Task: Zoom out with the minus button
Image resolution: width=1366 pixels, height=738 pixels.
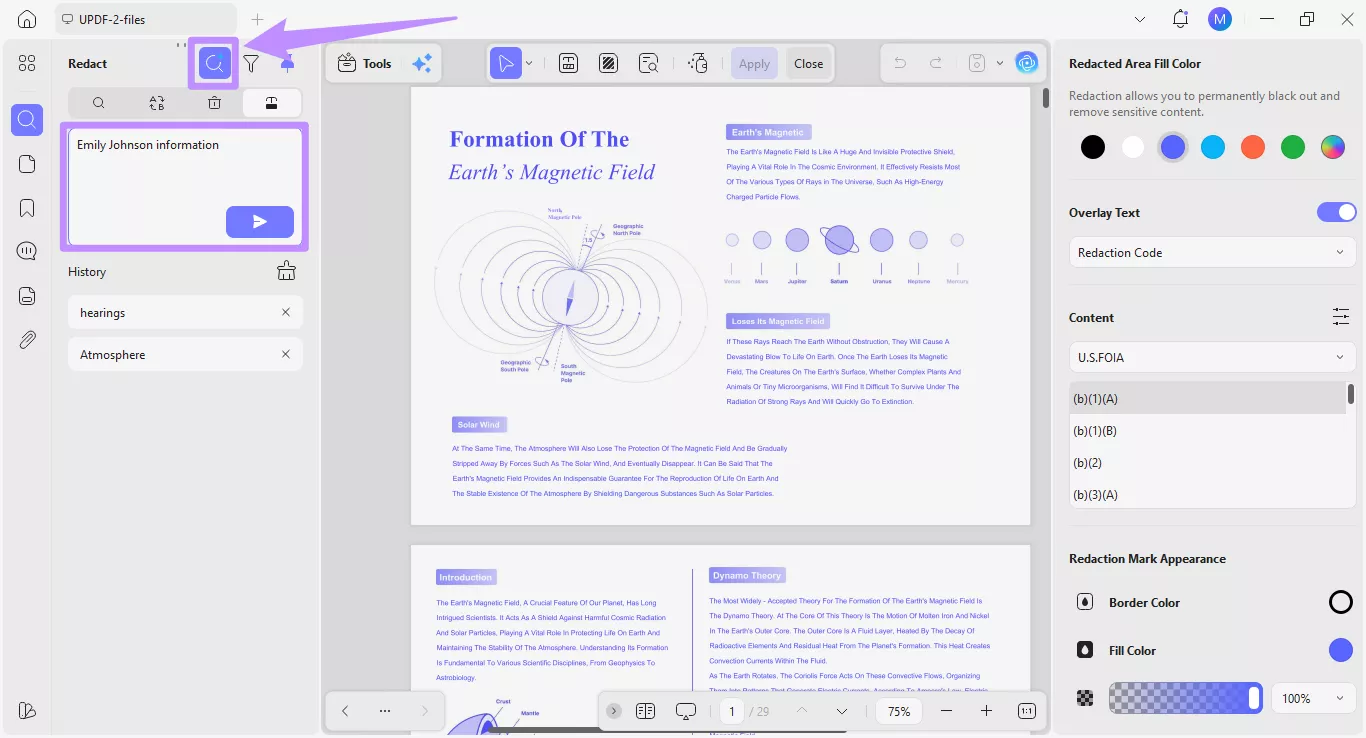Action: [946, 711]
